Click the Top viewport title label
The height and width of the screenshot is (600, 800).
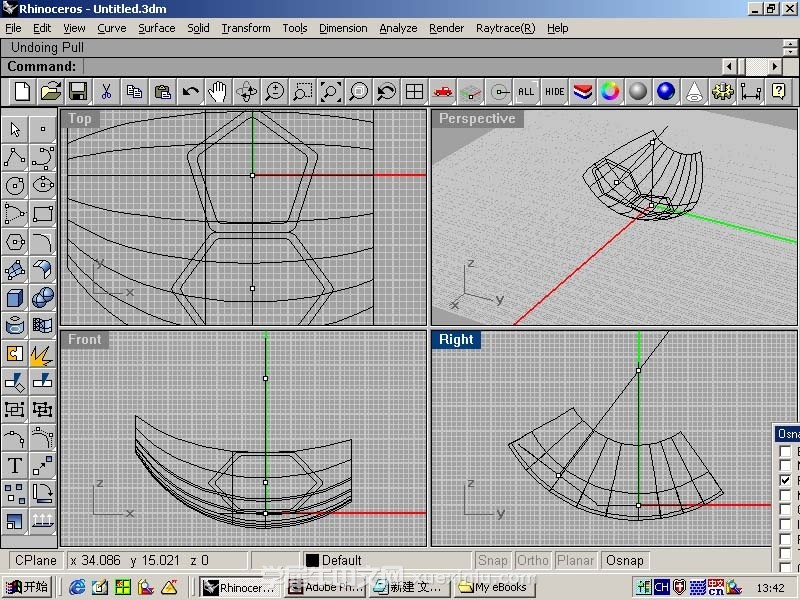point(80,119)
